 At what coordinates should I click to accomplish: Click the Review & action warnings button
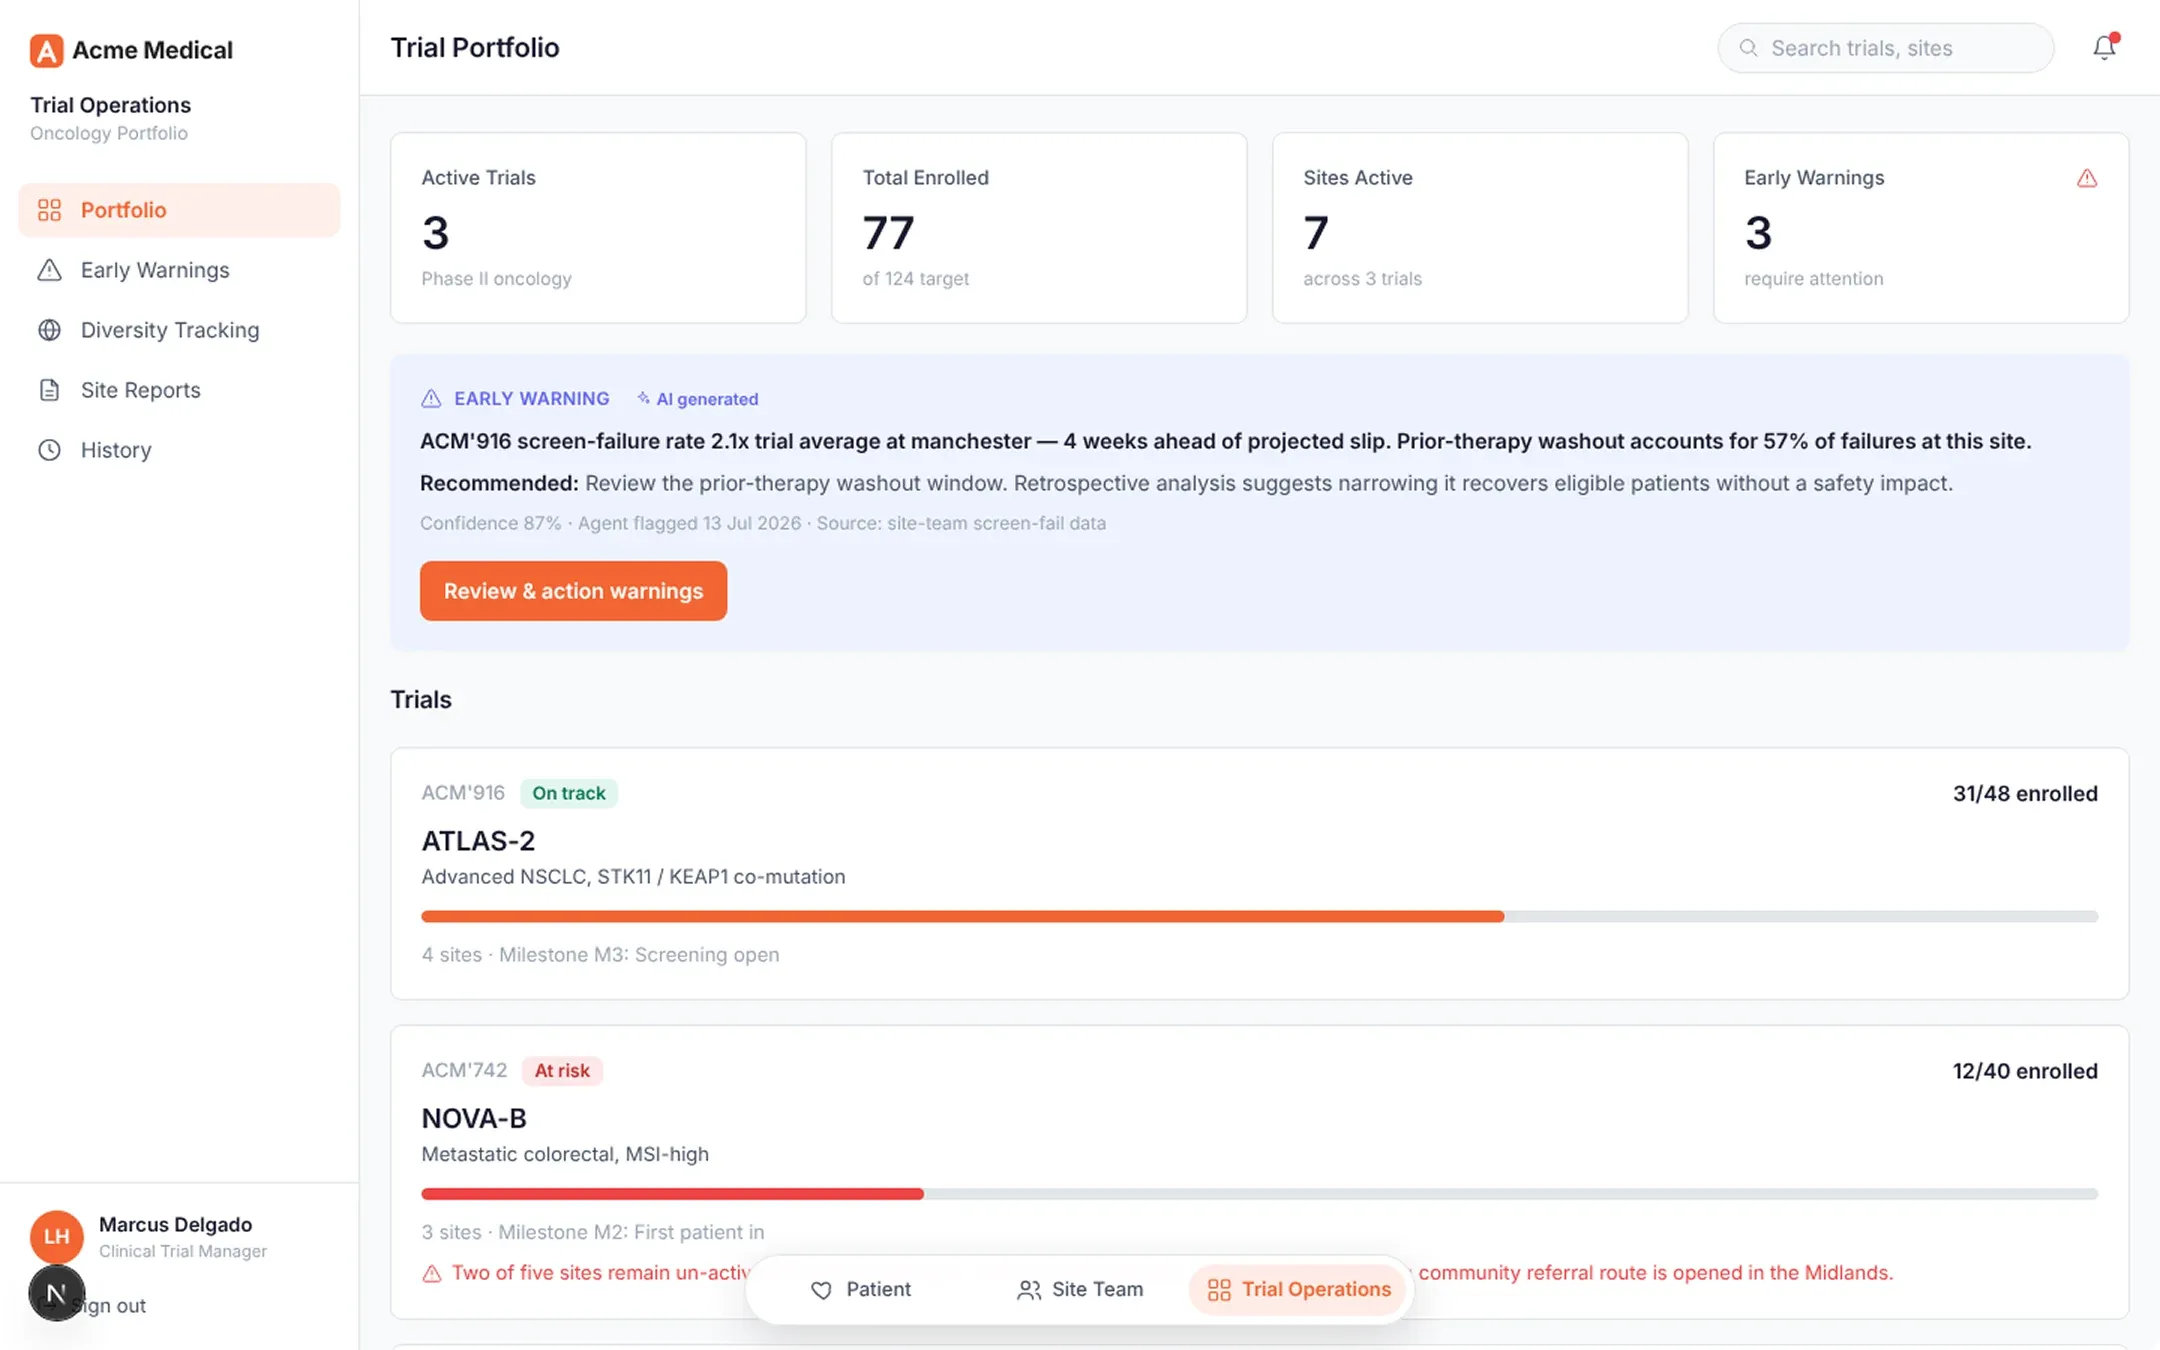tap(573, 591)
